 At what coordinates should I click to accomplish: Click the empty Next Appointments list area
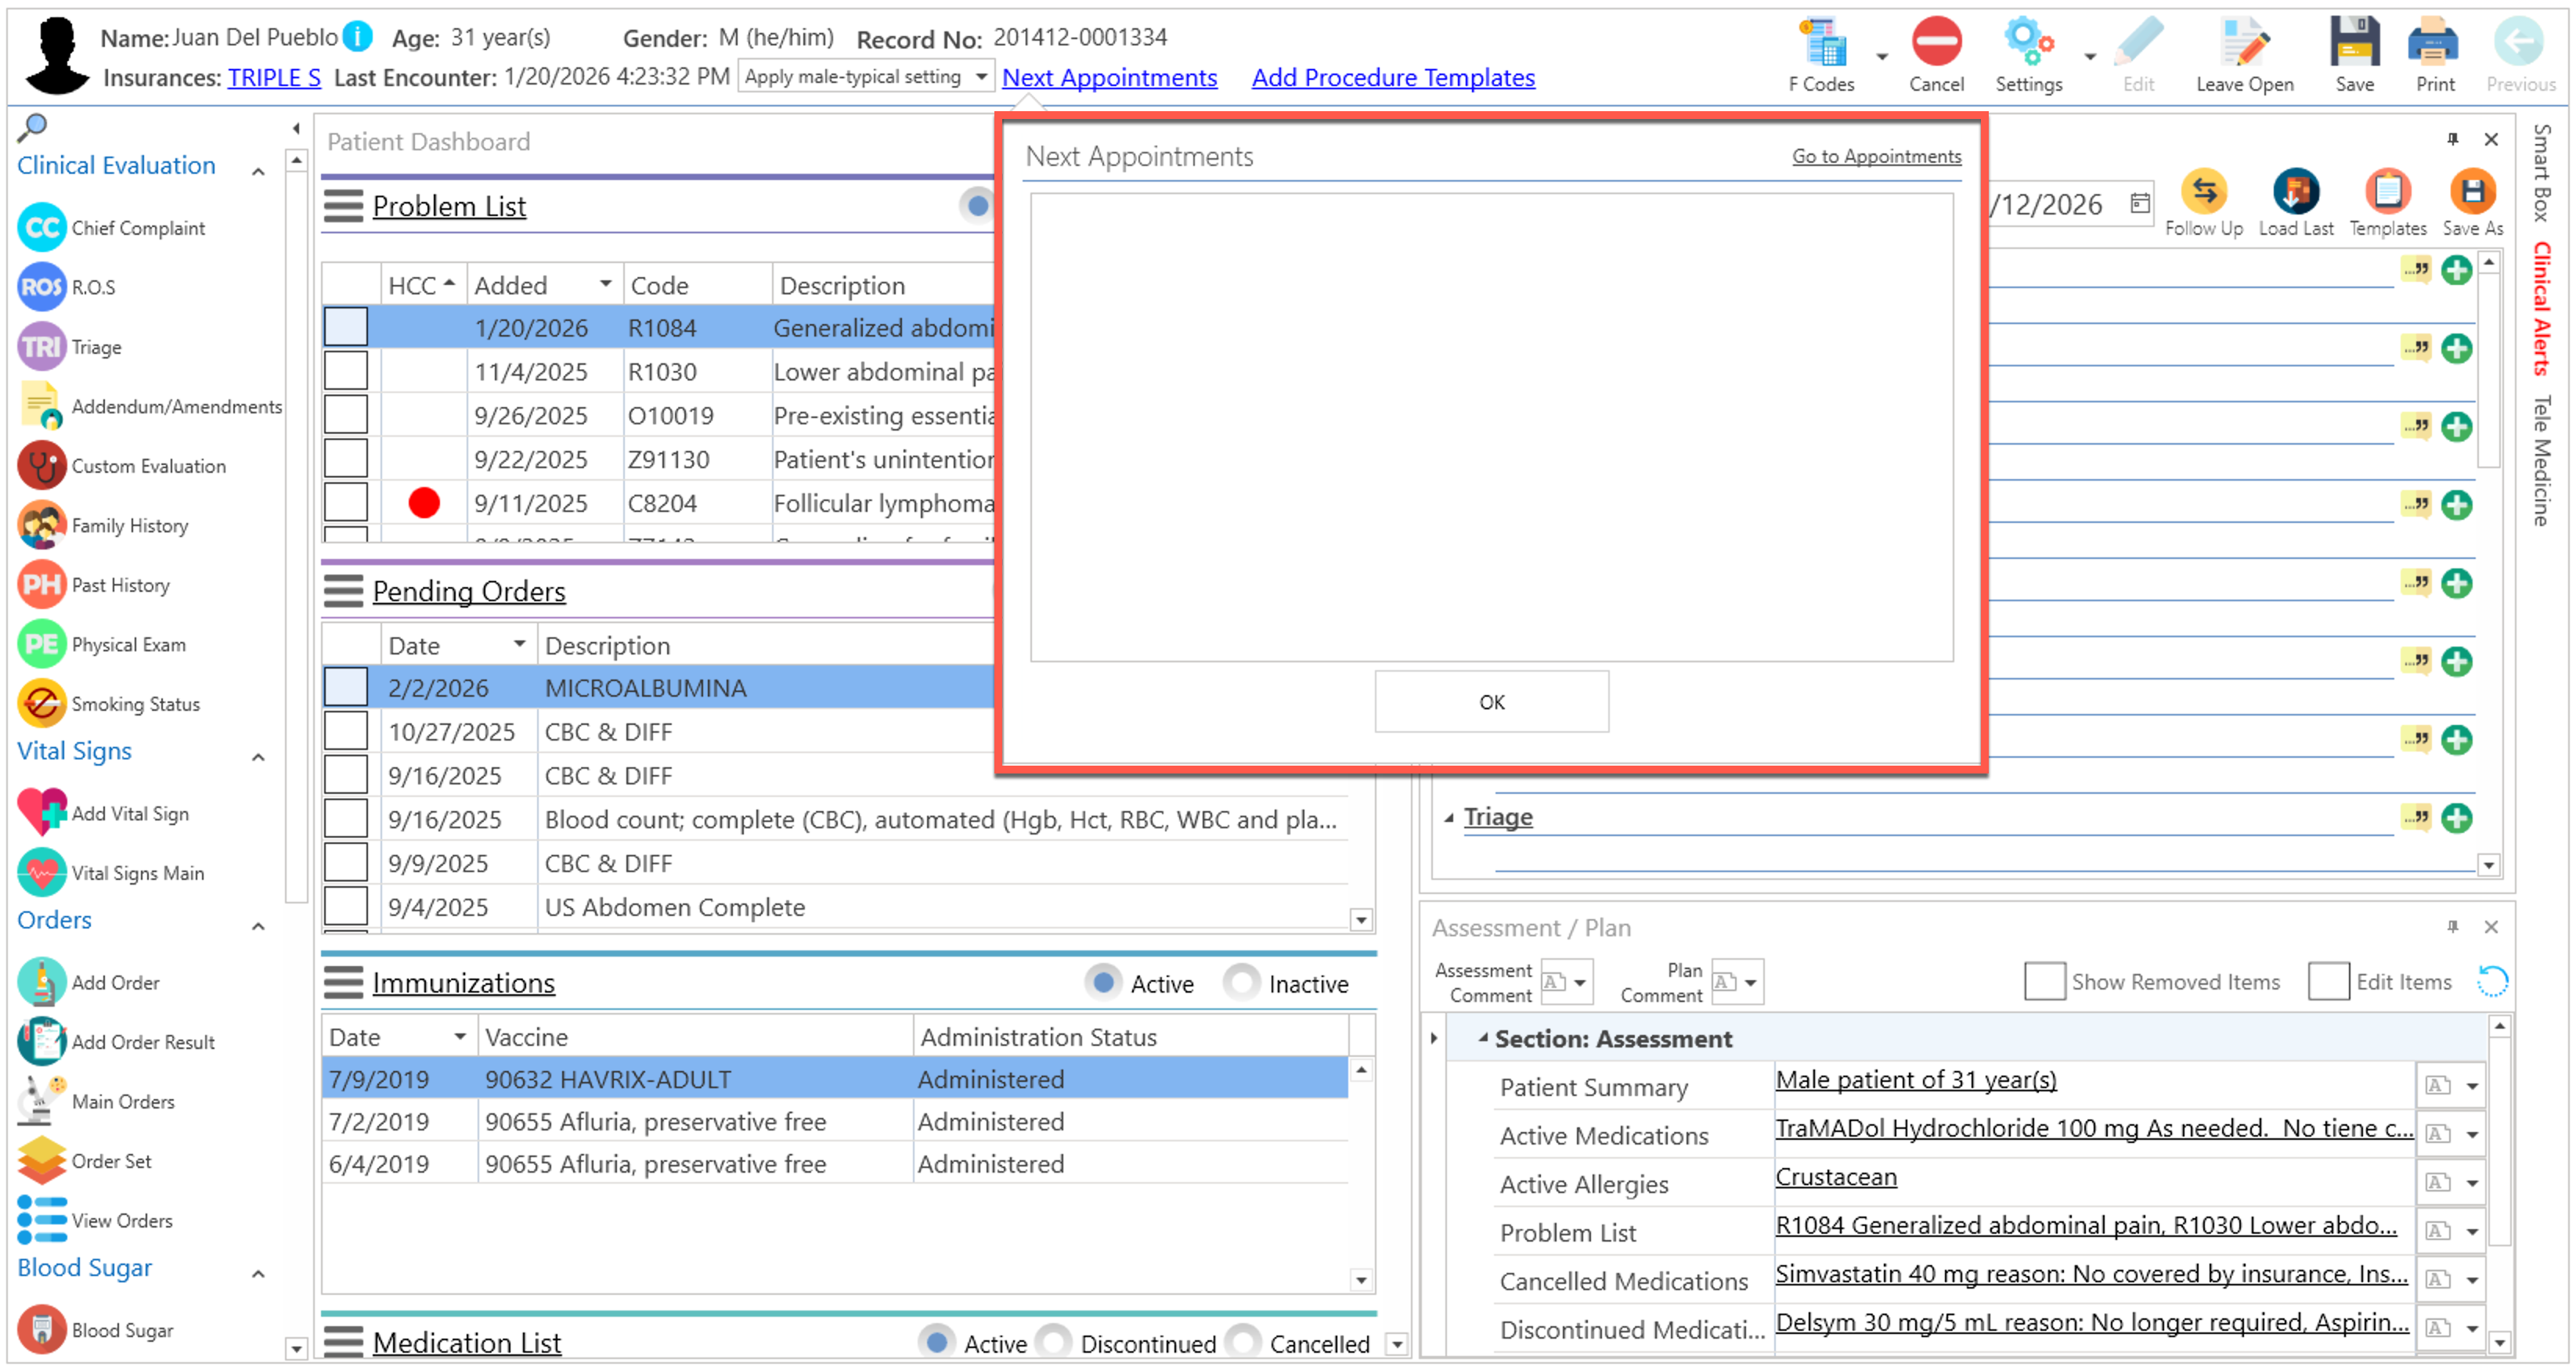tap(1491, 428)
